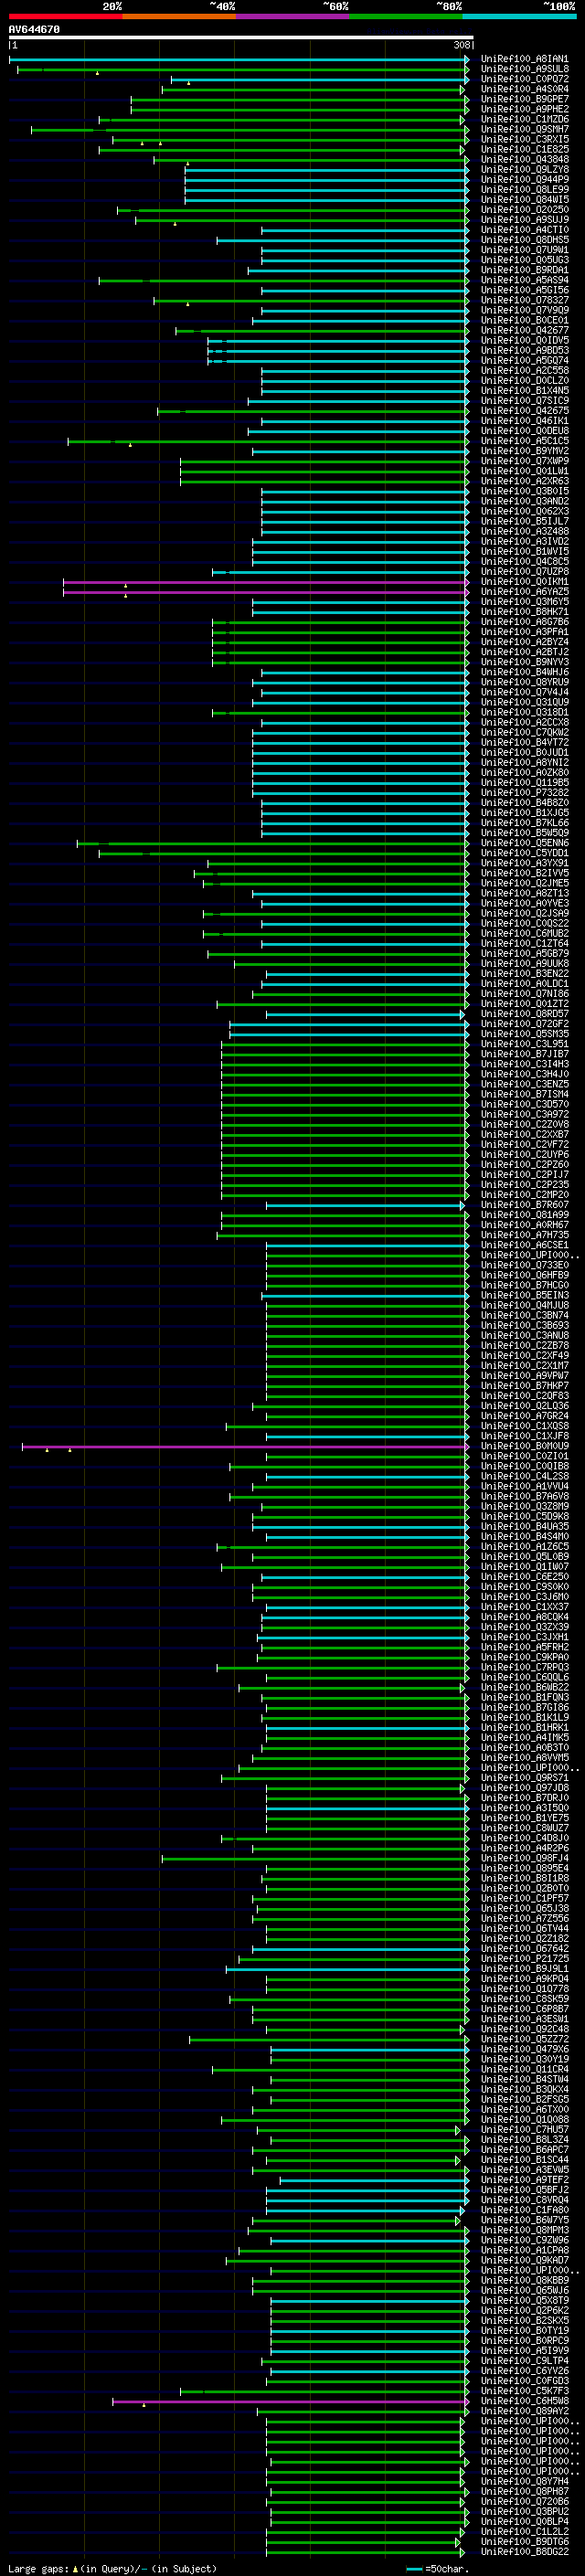Viewport: 585px width, 2576px height.
Task: Click label UniRef100_B7R607
Action: click(525, 1205)
